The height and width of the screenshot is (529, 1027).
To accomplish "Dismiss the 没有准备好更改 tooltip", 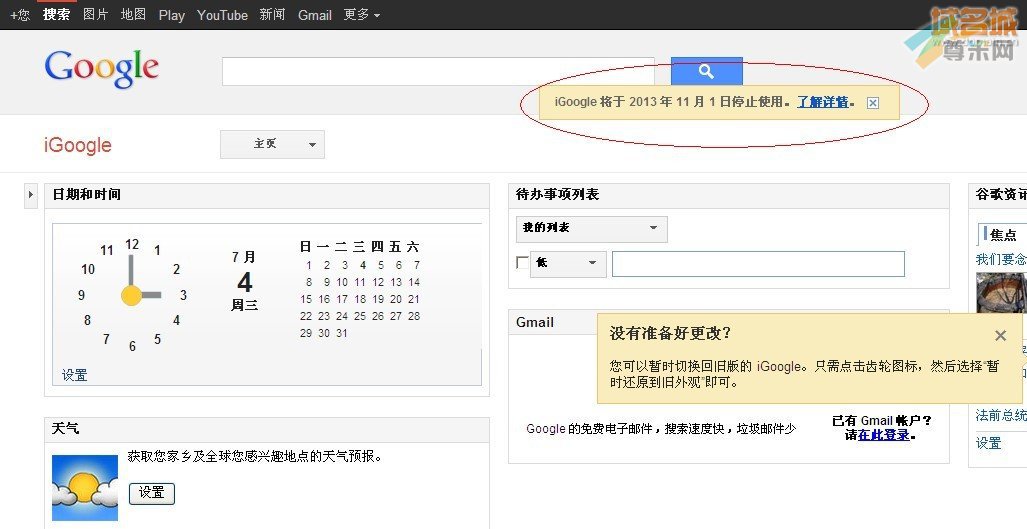I will [x=1000, y=336].
